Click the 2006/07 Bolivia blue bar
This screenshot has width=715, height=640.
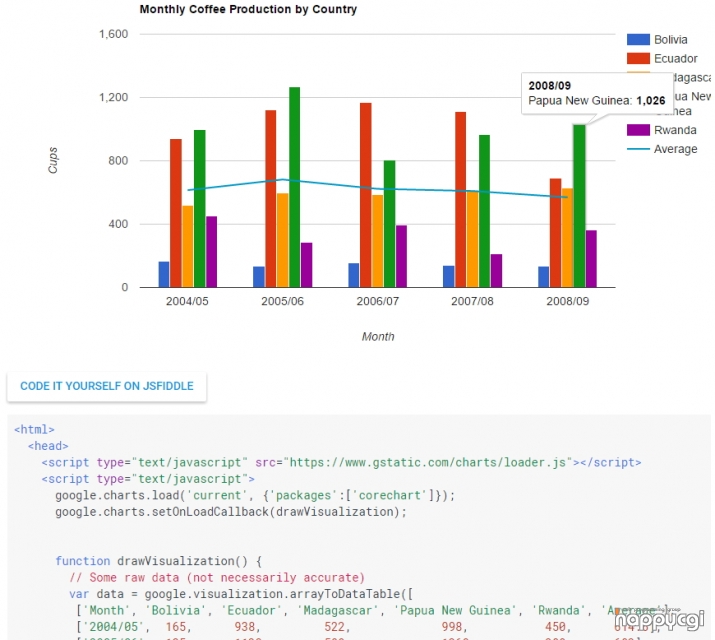[x=354, y=275]
